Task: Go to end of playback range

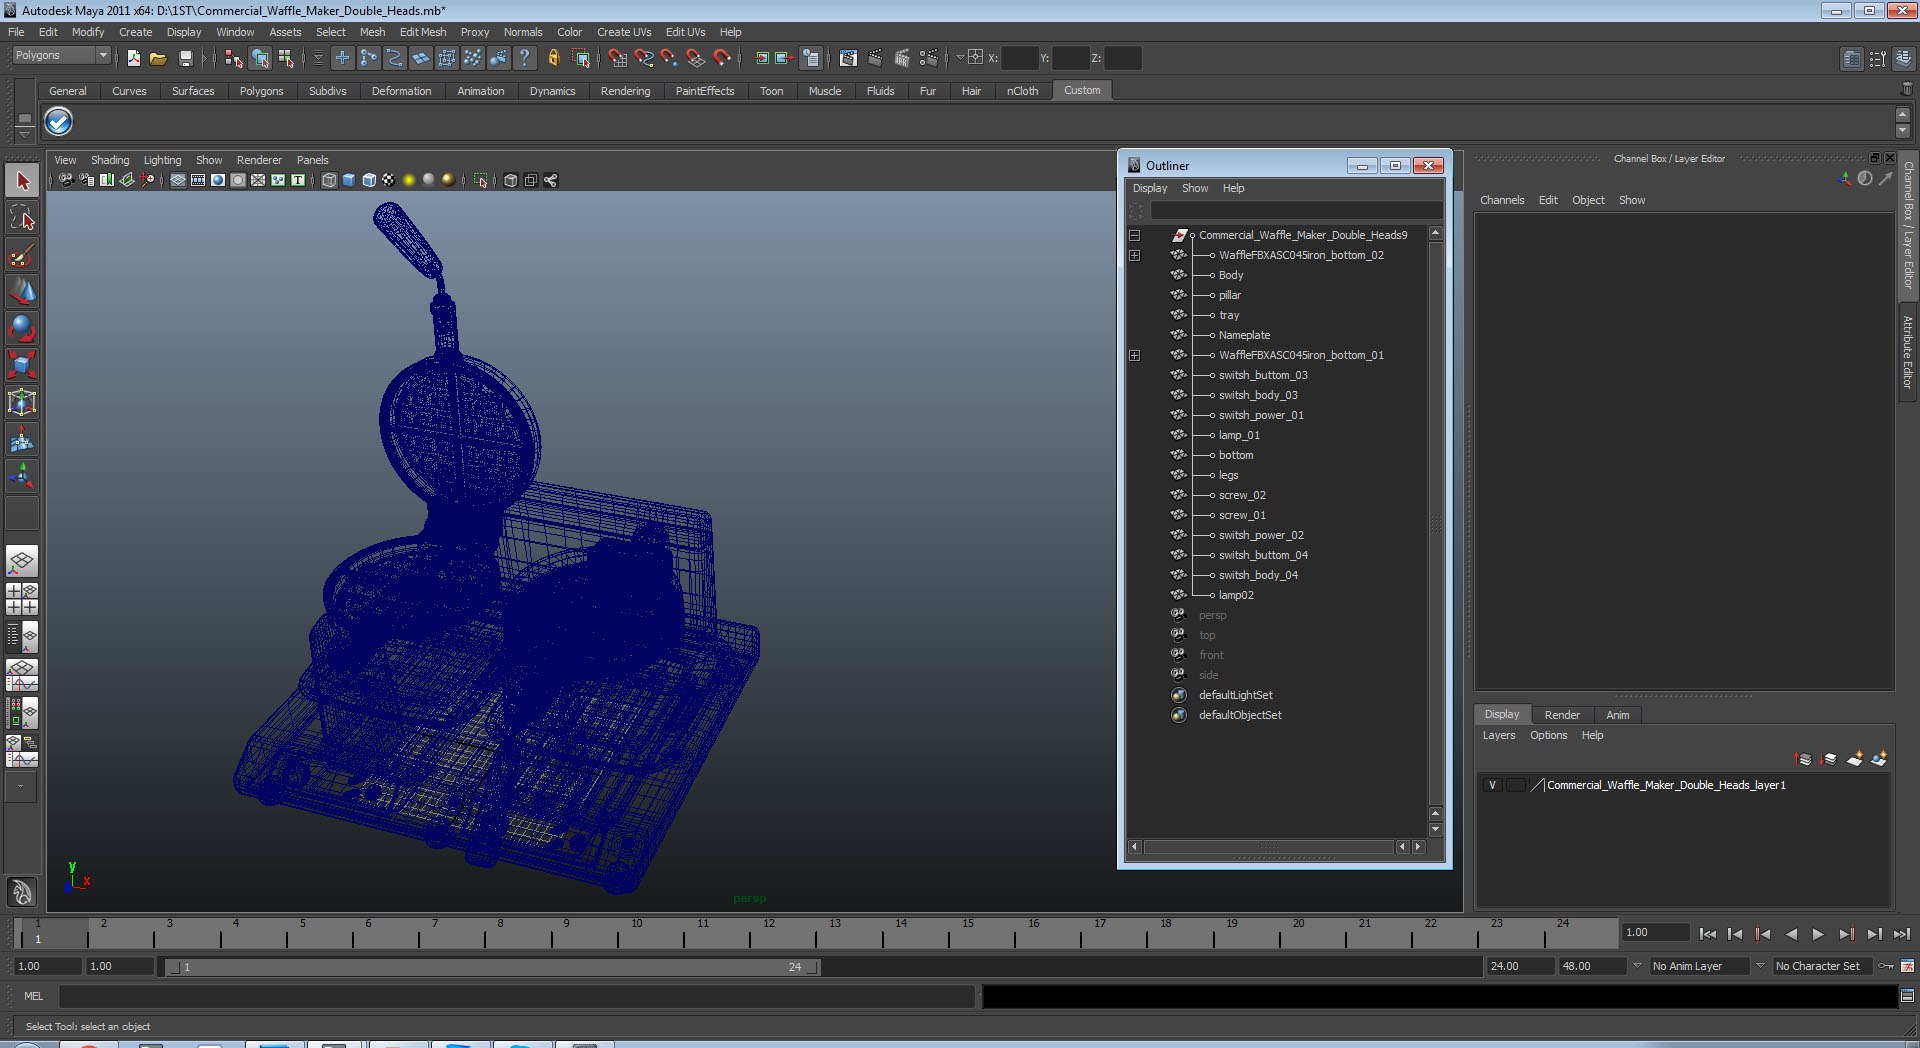Action: [x=1901, y=934]
